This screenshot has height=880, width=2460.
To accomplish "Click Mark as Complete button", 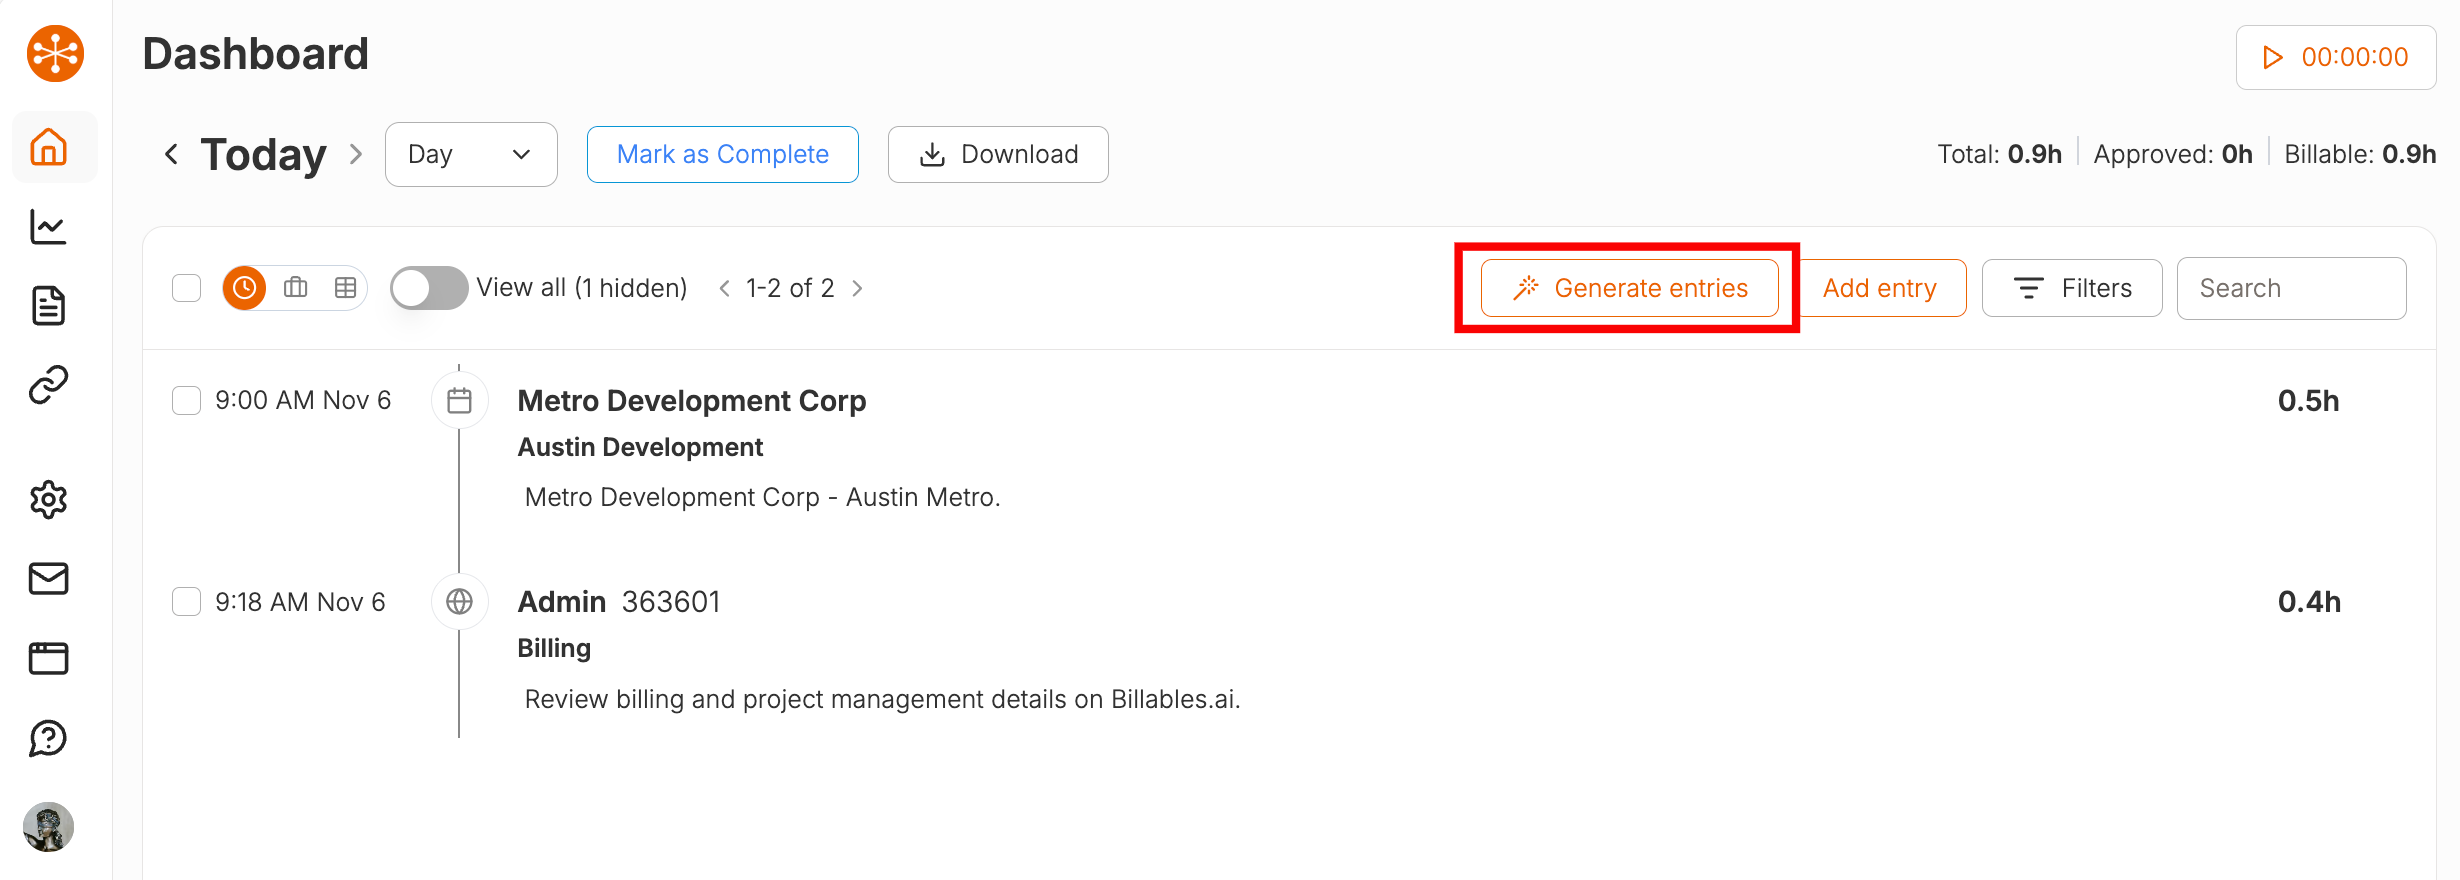I will 722,155.
